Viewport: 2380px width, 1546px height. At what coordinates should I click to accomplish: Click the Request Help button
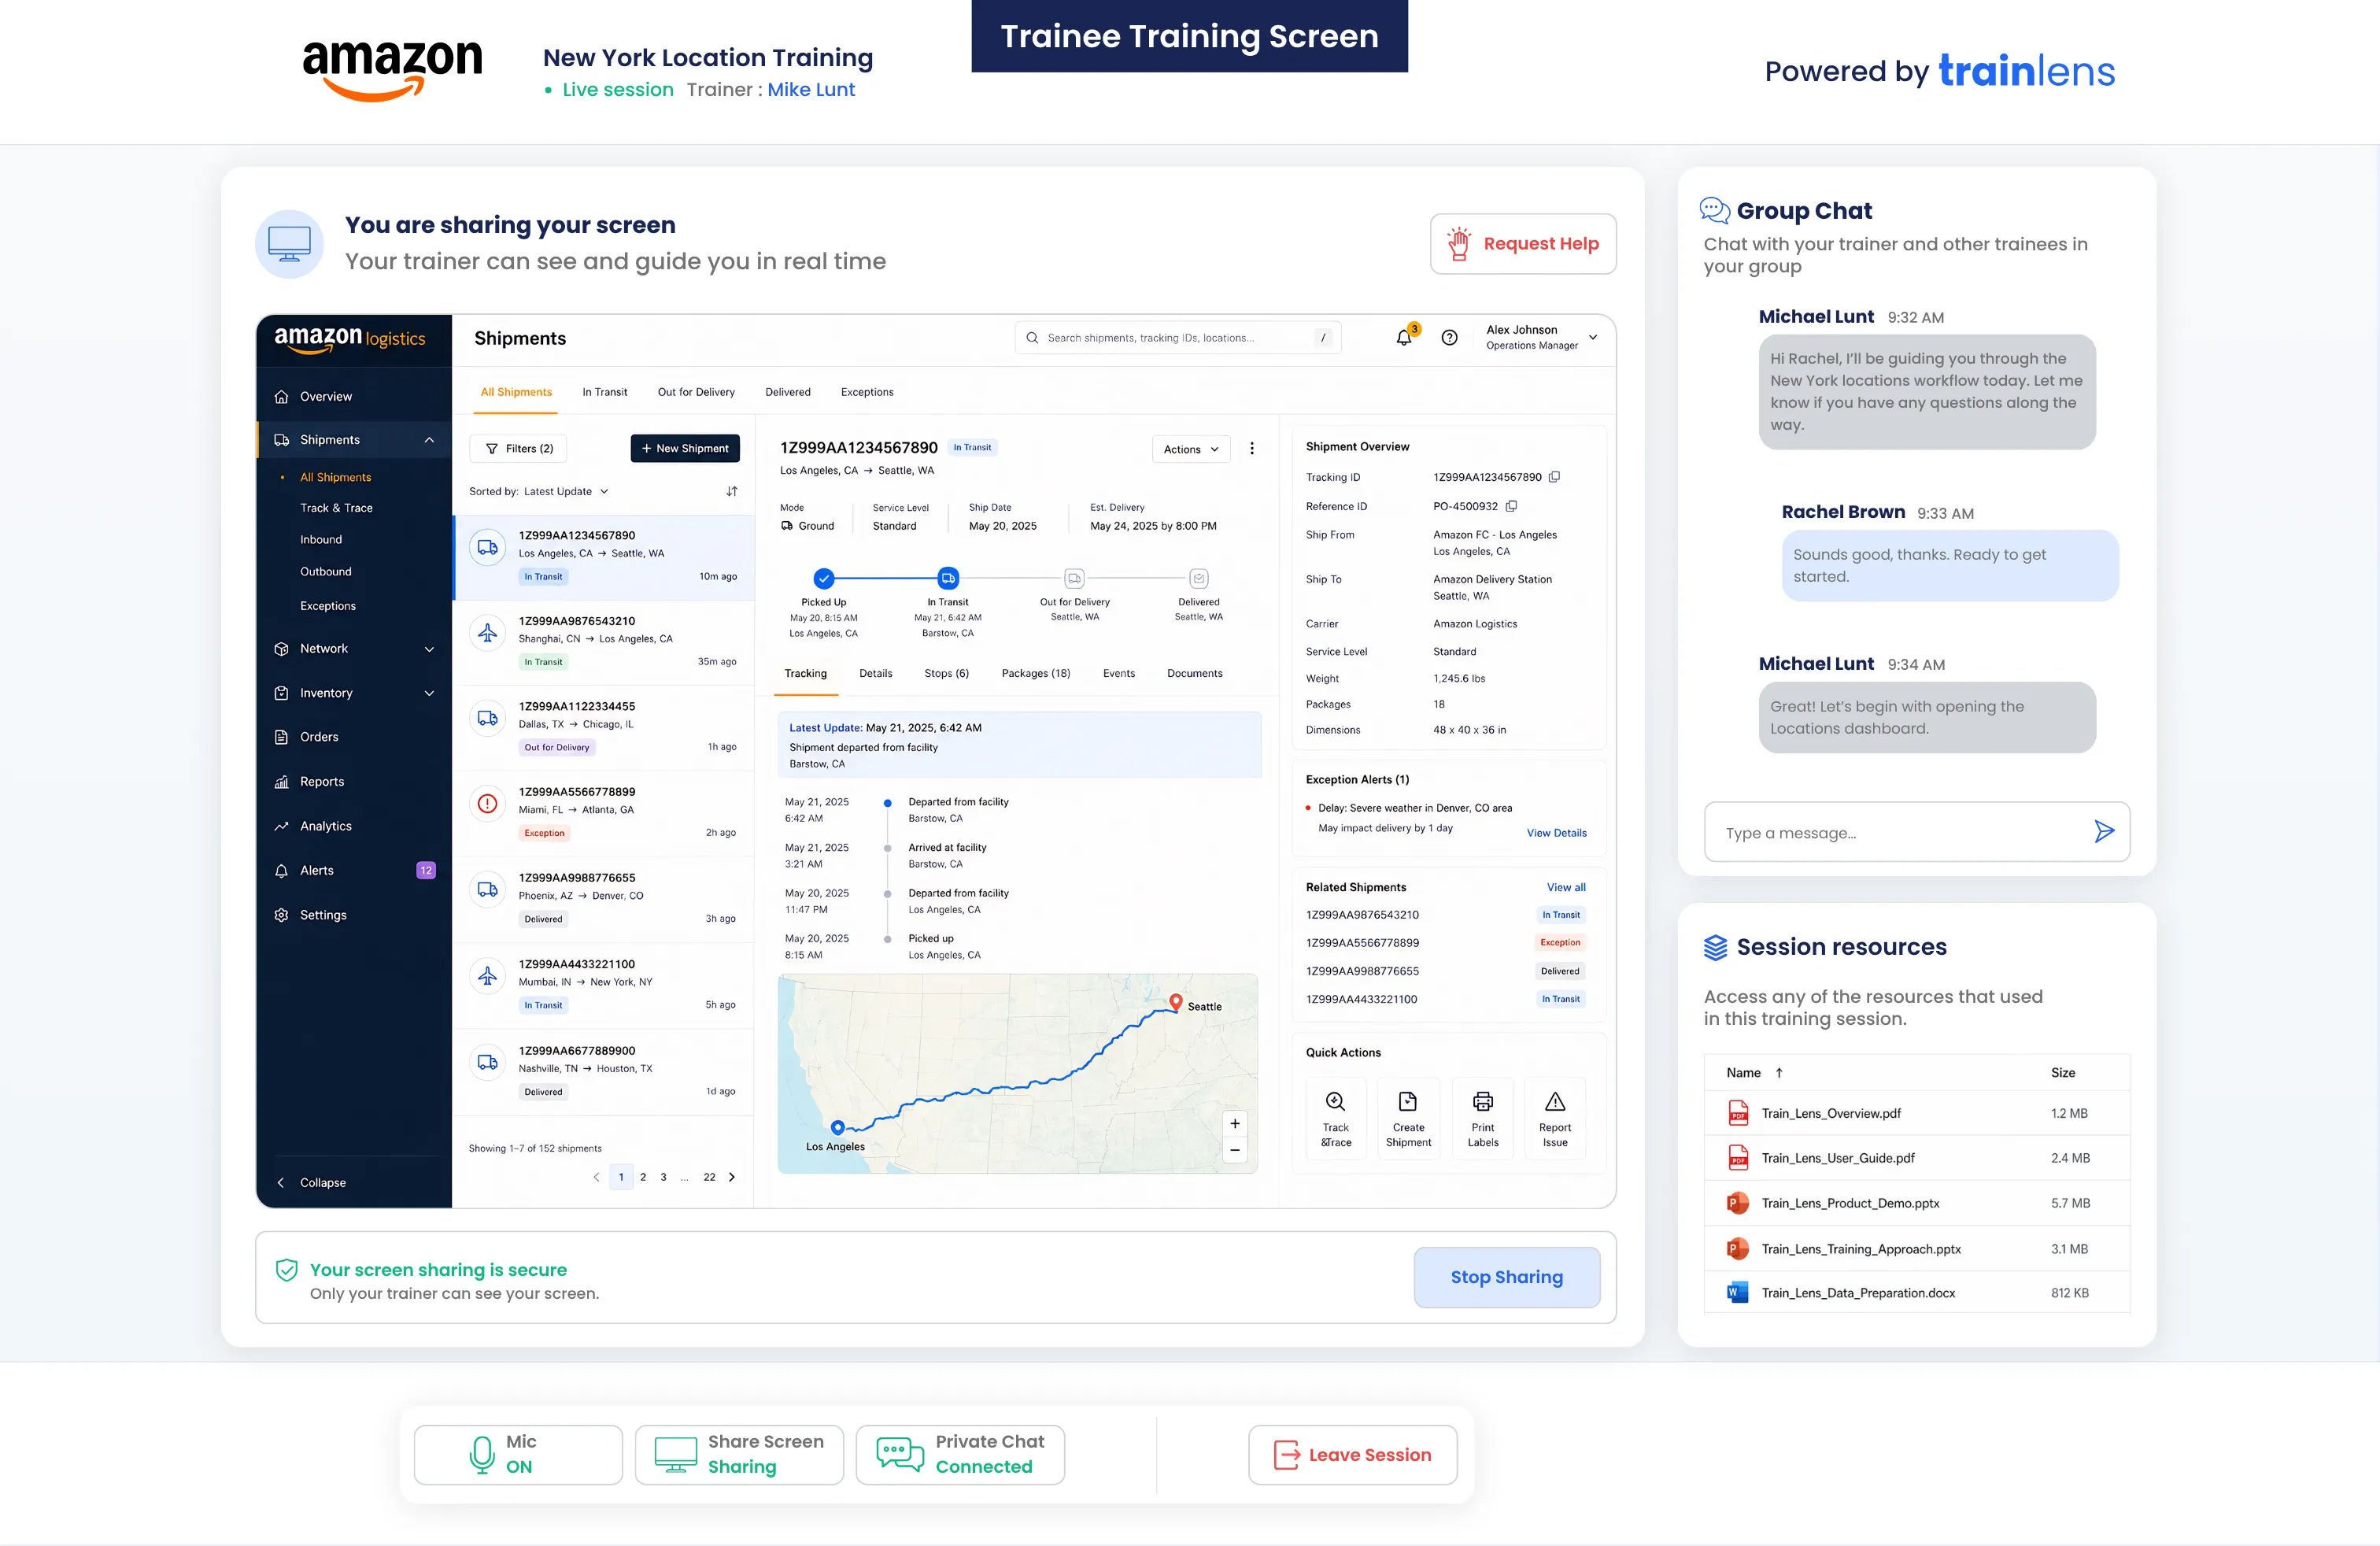tap(1523, 244)
